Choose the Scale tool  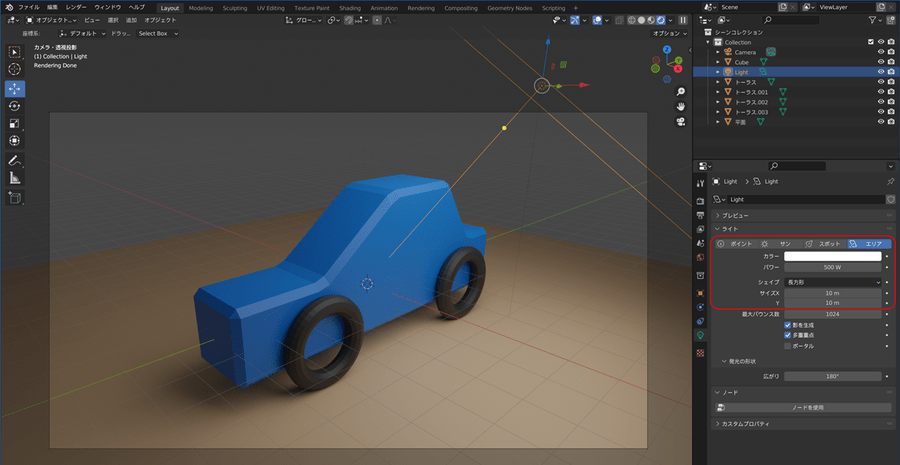15,124
